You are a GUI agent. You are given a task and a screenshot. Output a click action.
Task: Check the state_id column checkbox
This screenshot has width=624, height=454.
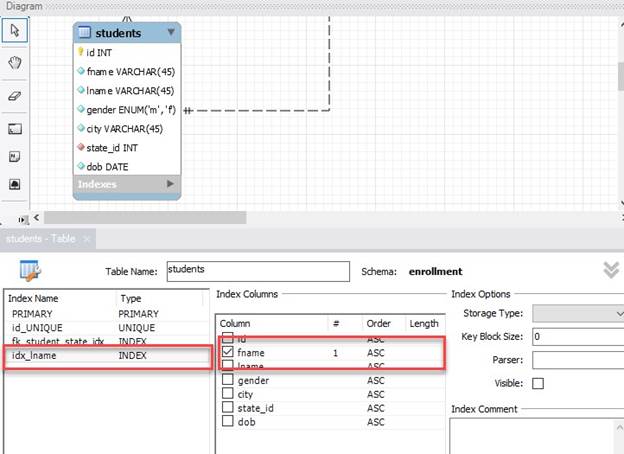pyautogui.click(x=228, y=407)
